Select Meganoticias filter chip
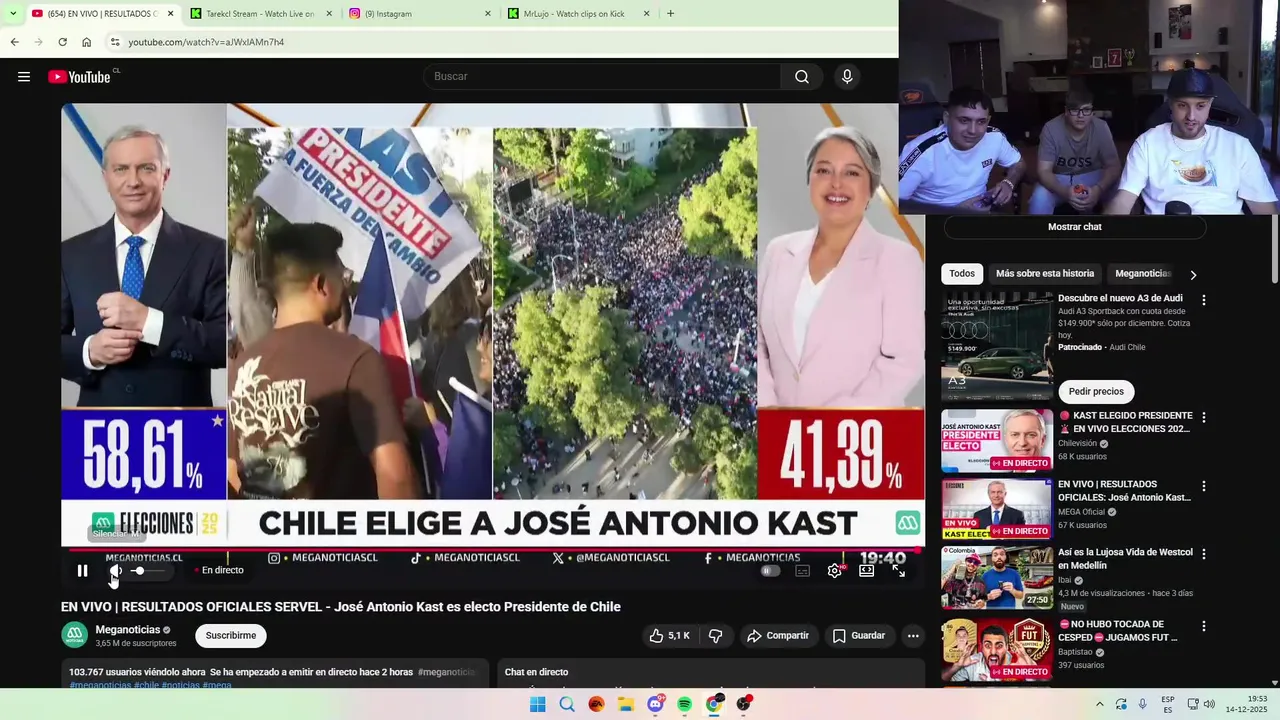Viewport: 1280px width, 720px height. pyautogui.click(x=1142, y=273)
